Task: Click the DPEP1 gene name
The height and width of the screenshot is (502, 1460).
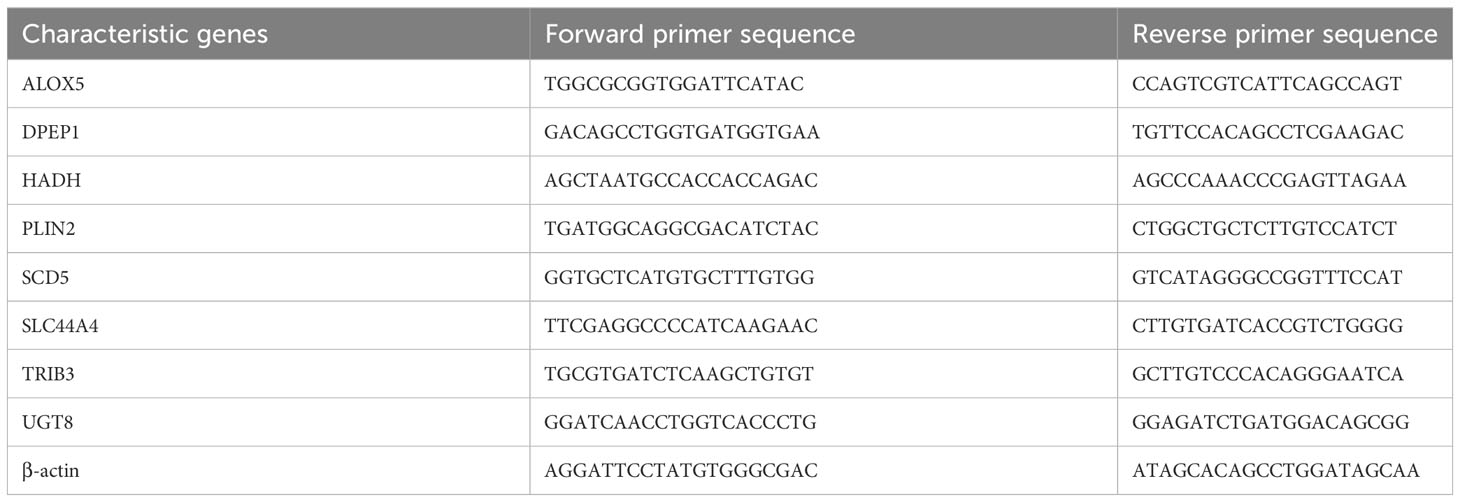Action: click(49, 132)
